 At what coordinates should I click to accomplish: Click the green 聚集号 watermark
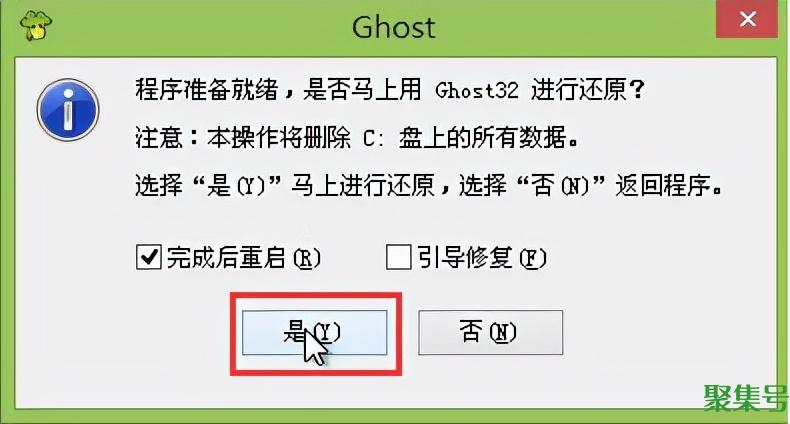tap(745, 398)
